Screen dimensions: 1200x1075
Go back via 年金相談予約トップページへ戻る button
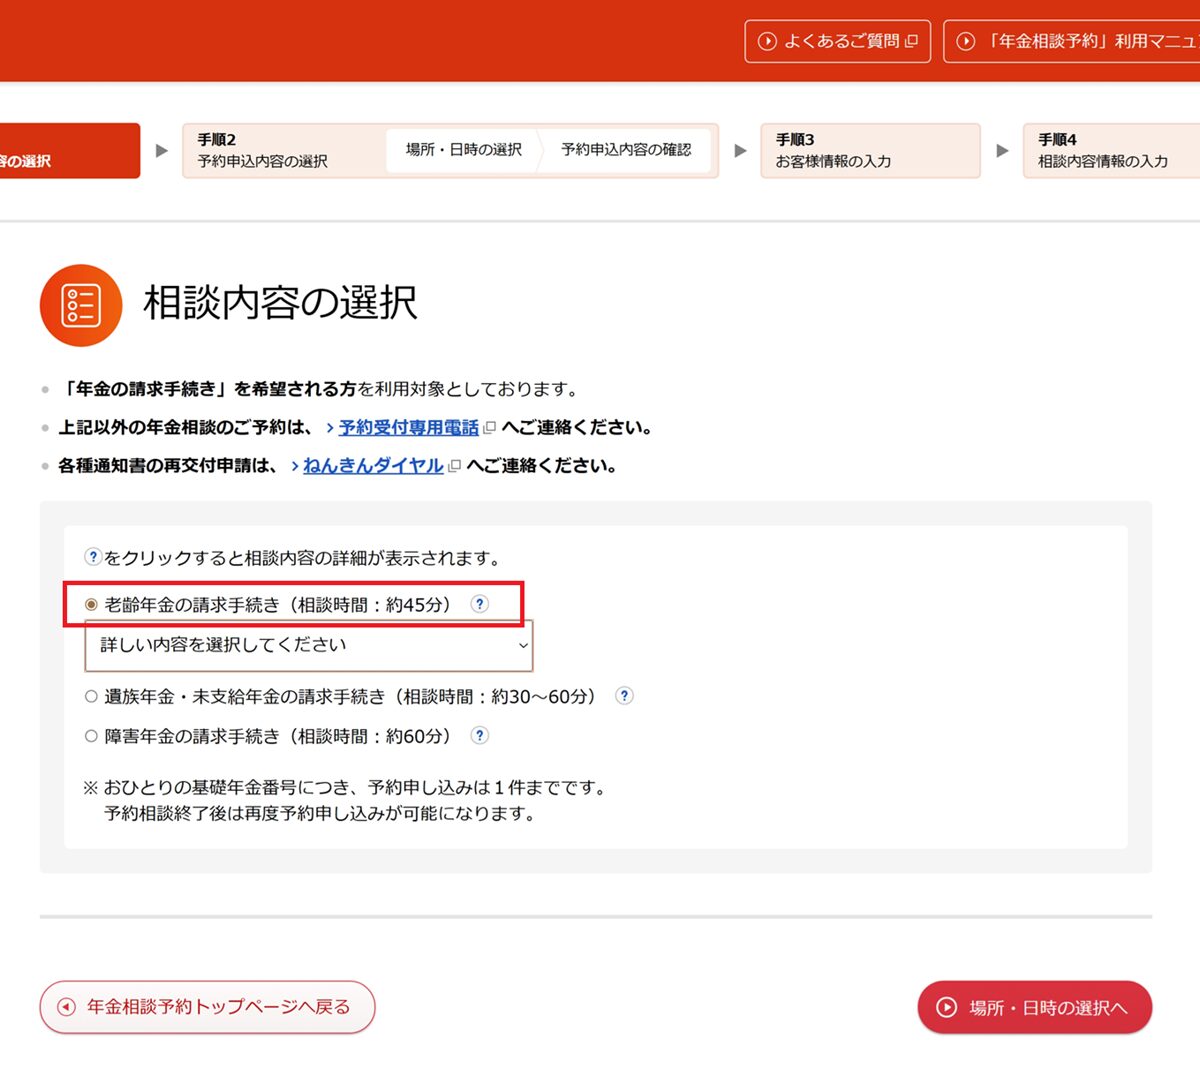click(207, 1007)
